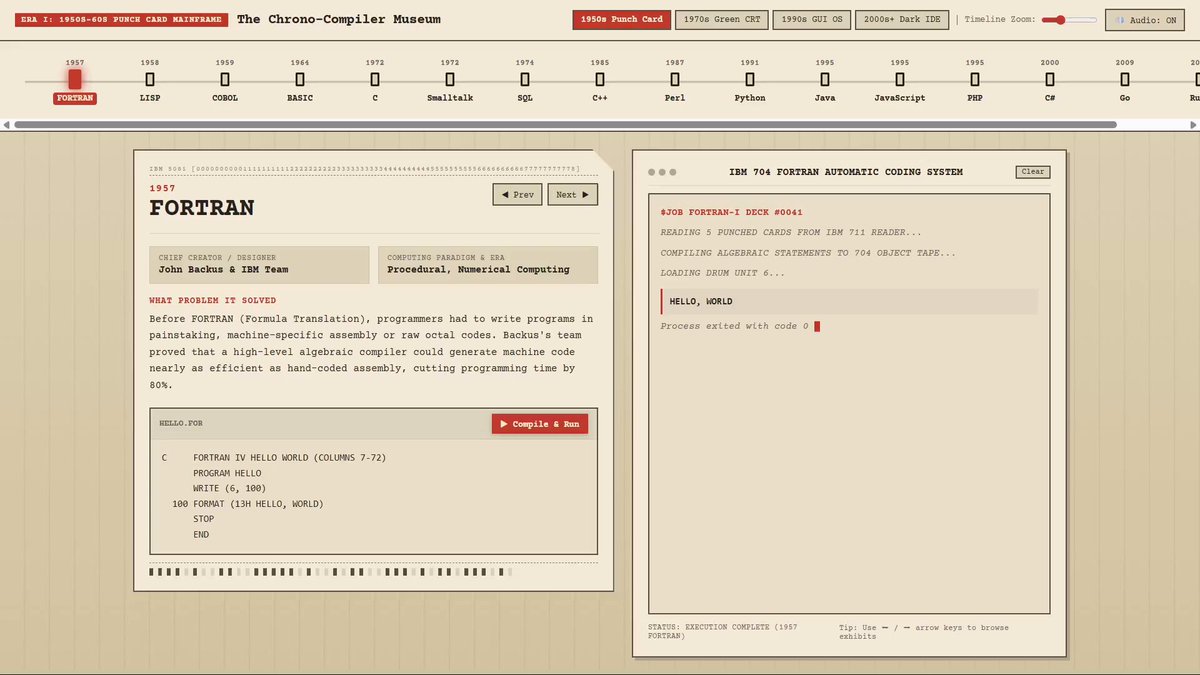Click the IBM 704 console title
1200x675 pixels.
tap(846, 172)
